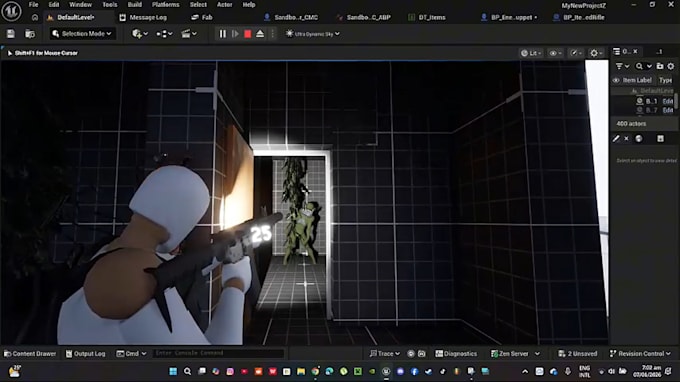The width and height of the screenshot is (680, 382).
Task: Open the viewport Show eye dropdown
Action: click(556, 53)
